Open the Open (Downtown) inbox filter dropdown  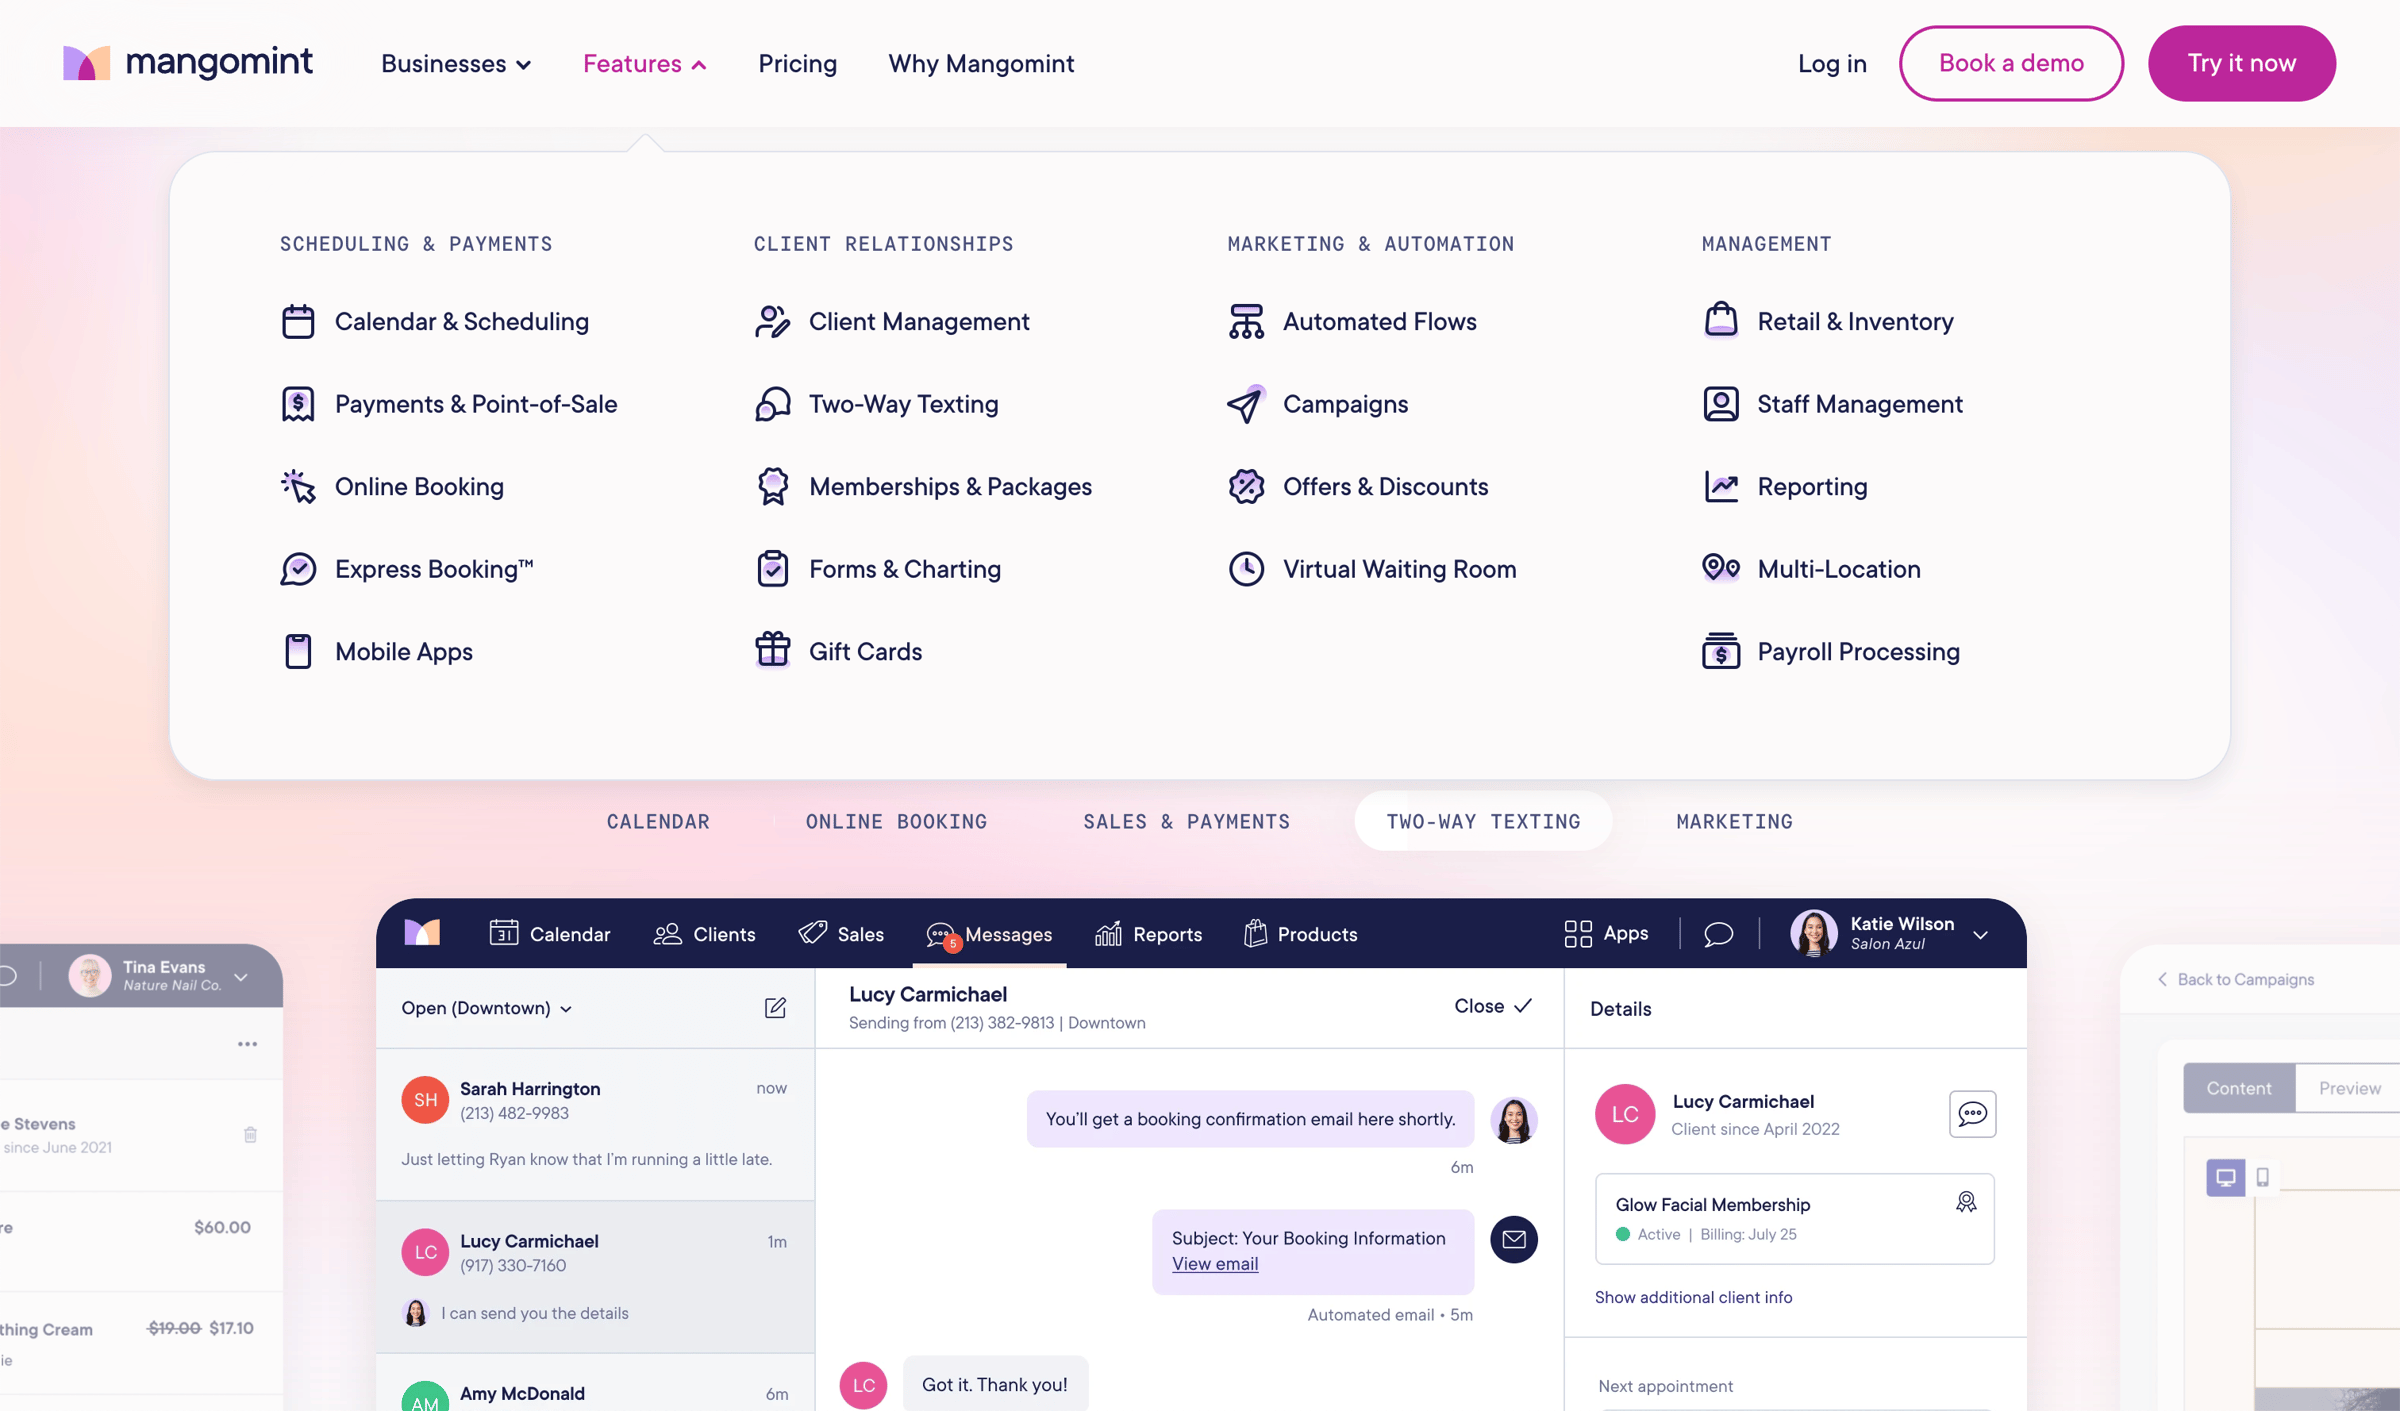(487, 1008)
